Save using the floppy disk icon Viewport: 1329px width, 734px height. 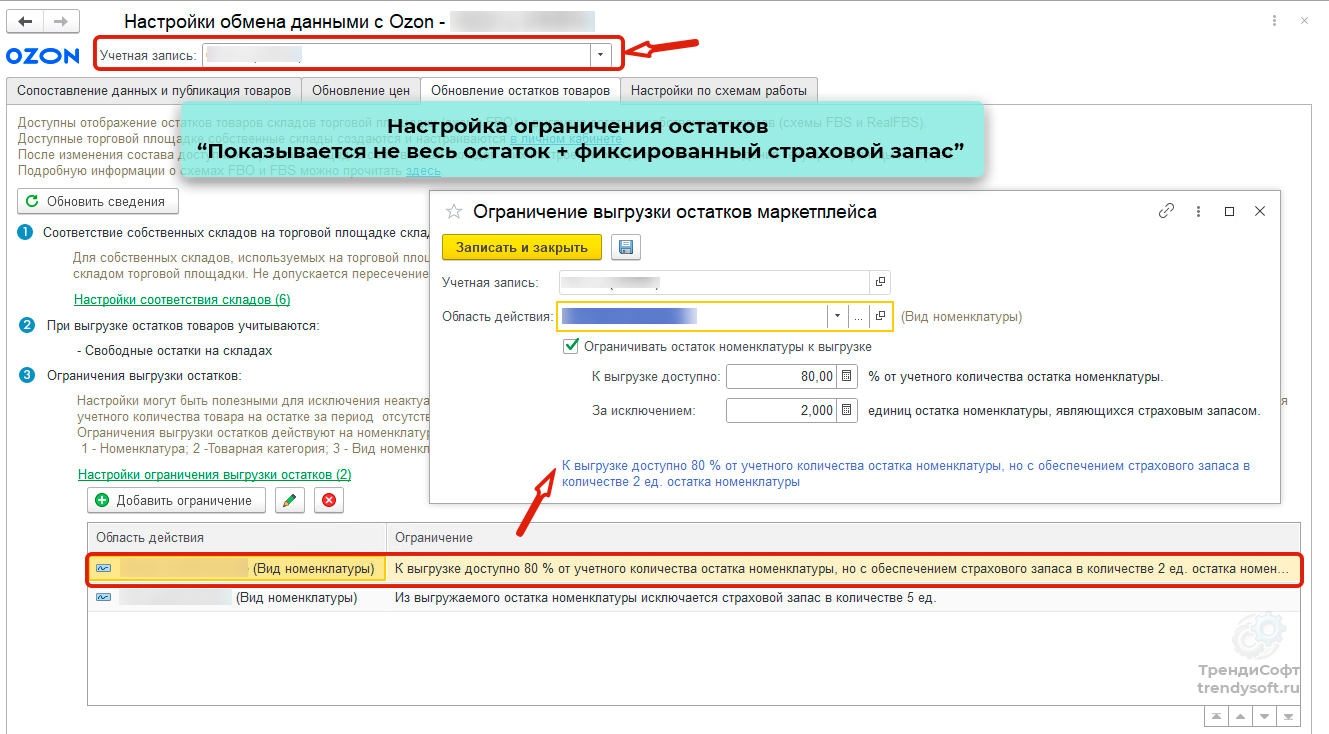coord(625,247)
